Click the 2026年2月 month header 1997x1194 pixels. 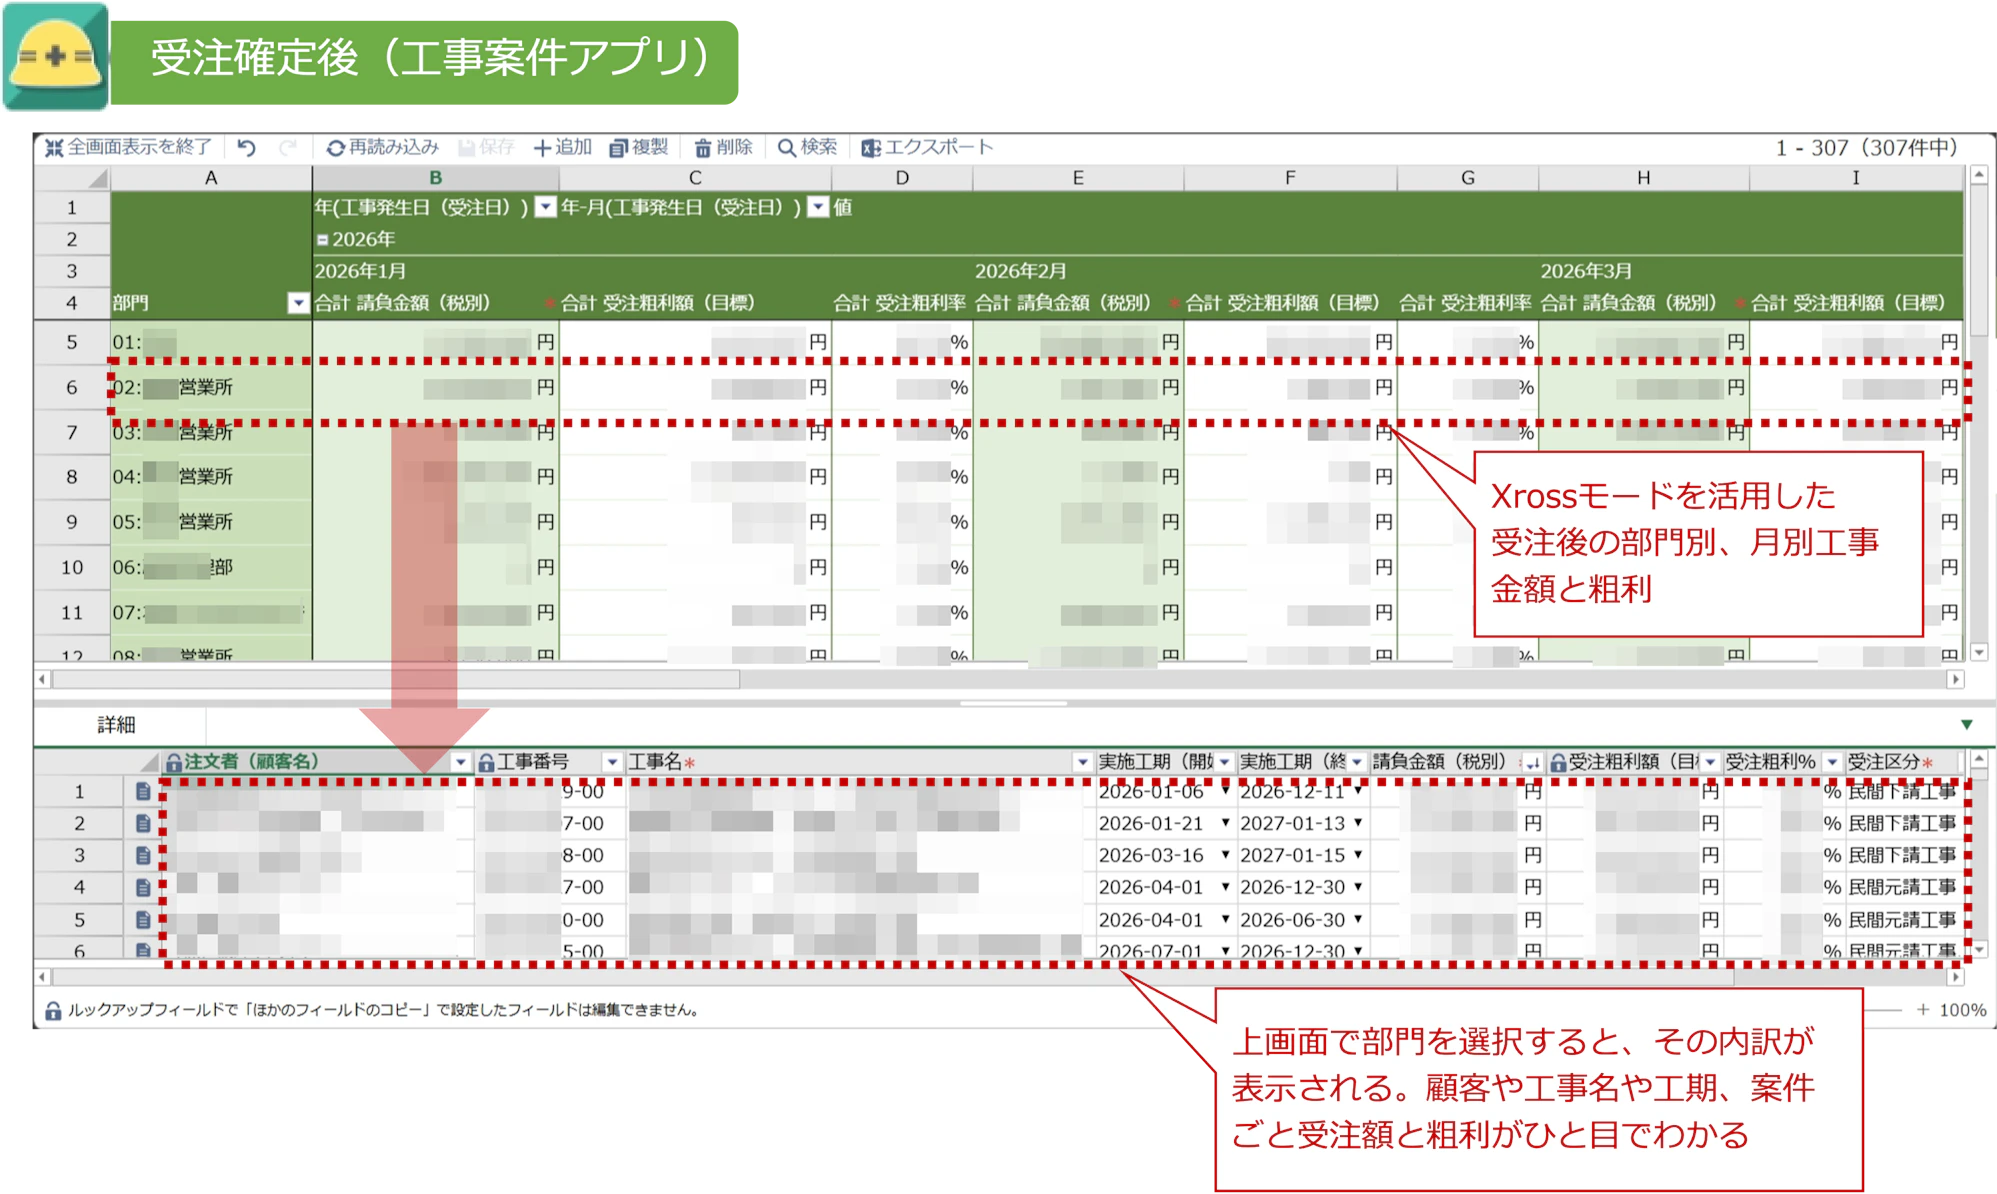pyautogui.click(x=1020, y=271)
